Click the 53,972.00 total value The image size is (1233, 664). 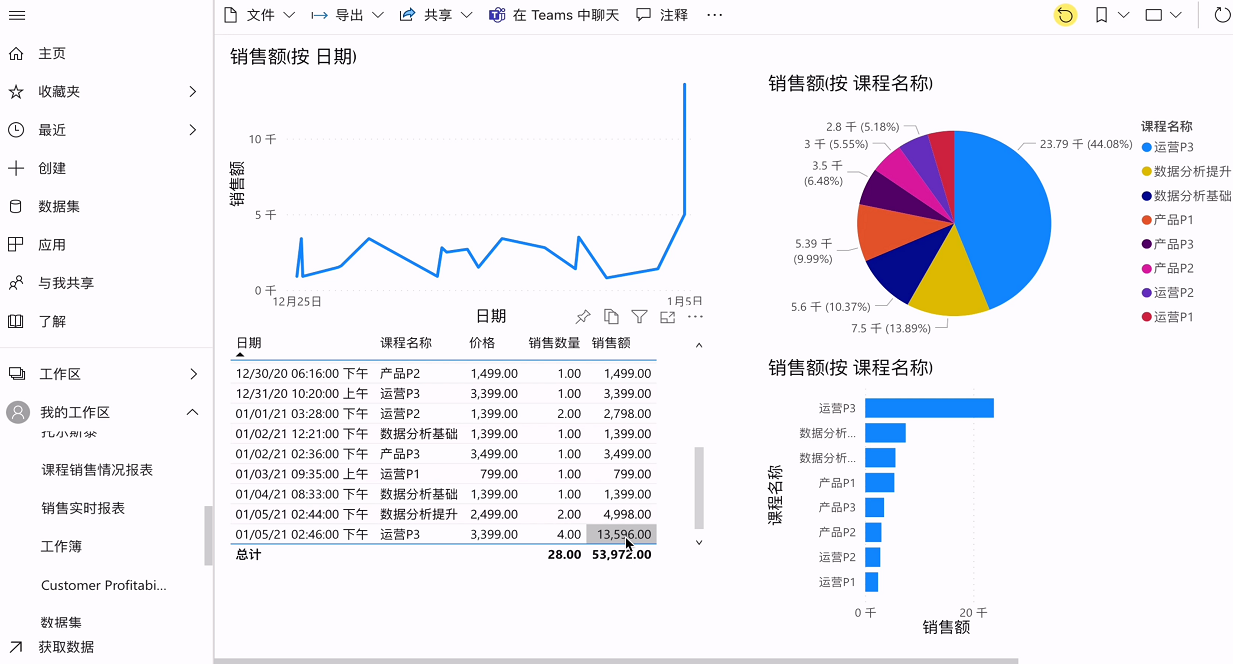coord(622,554)
